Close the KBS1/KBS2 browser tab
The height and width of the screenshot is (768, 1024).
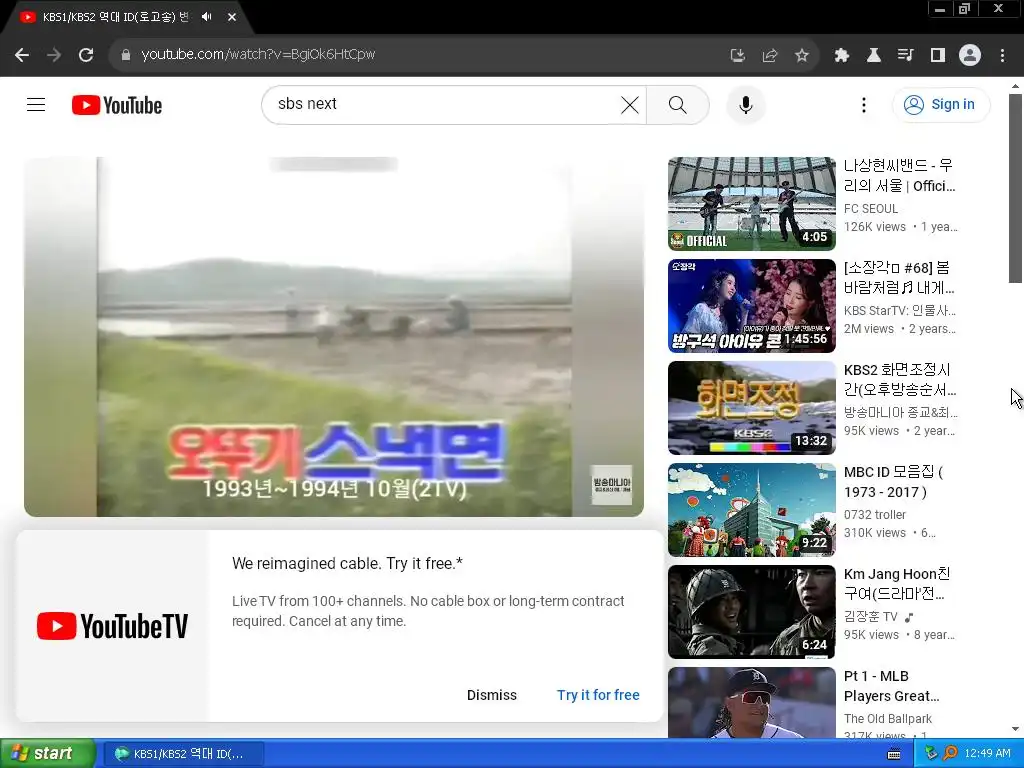click(x=232, y=17)
